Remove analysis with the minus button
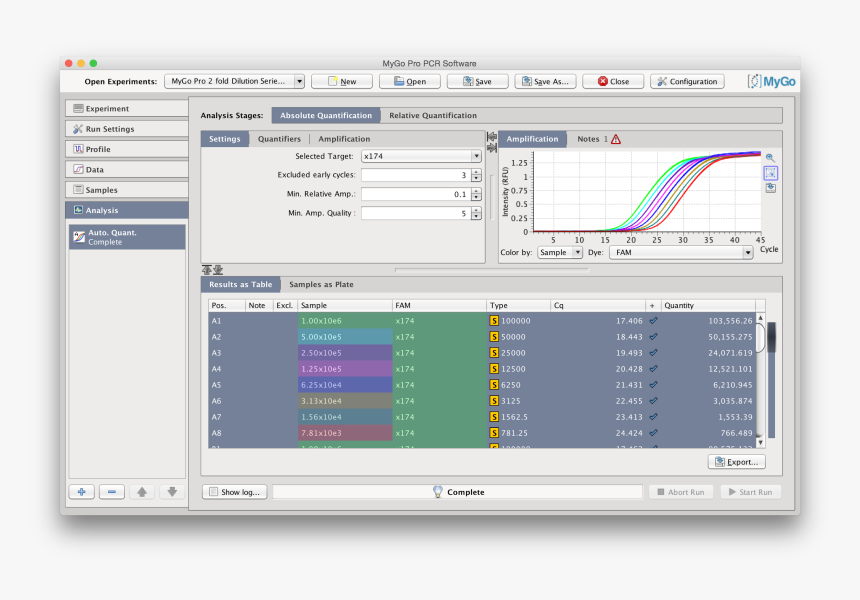 tap(112, 492)
